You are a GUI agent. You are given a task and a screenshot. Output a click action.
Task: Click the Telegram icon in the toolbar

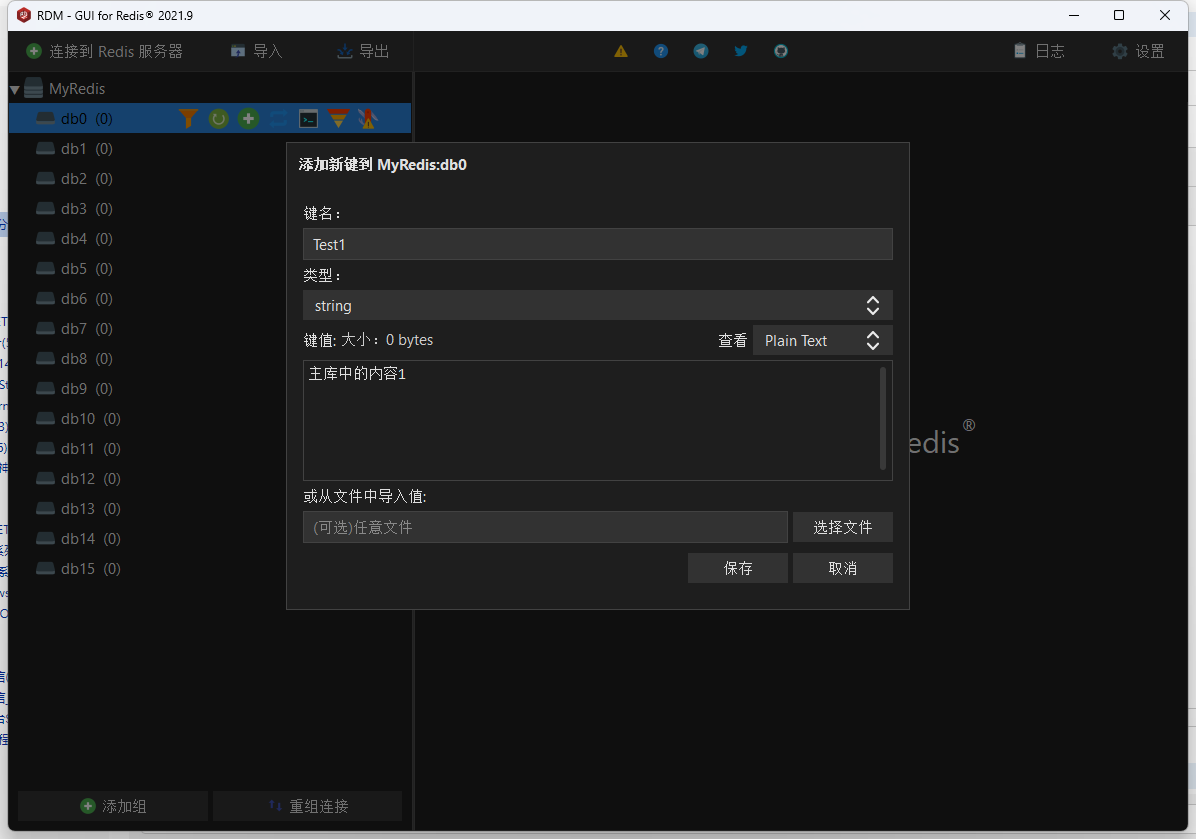(x=701, y=51)
